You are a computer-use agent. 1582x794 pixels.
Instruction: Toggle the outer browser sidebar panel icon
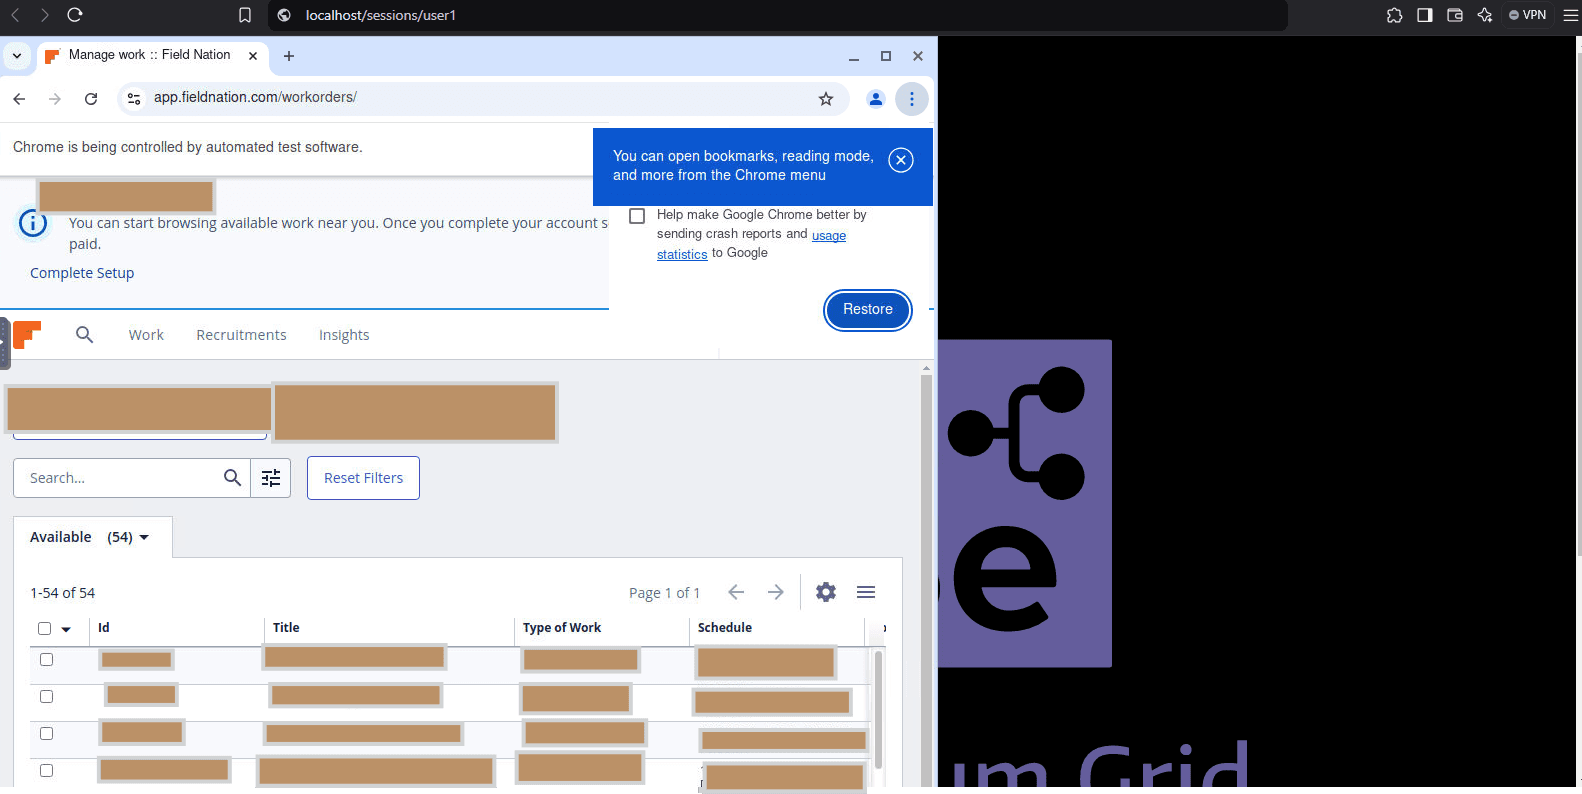pyautogui.click(x=1425, y=15)
